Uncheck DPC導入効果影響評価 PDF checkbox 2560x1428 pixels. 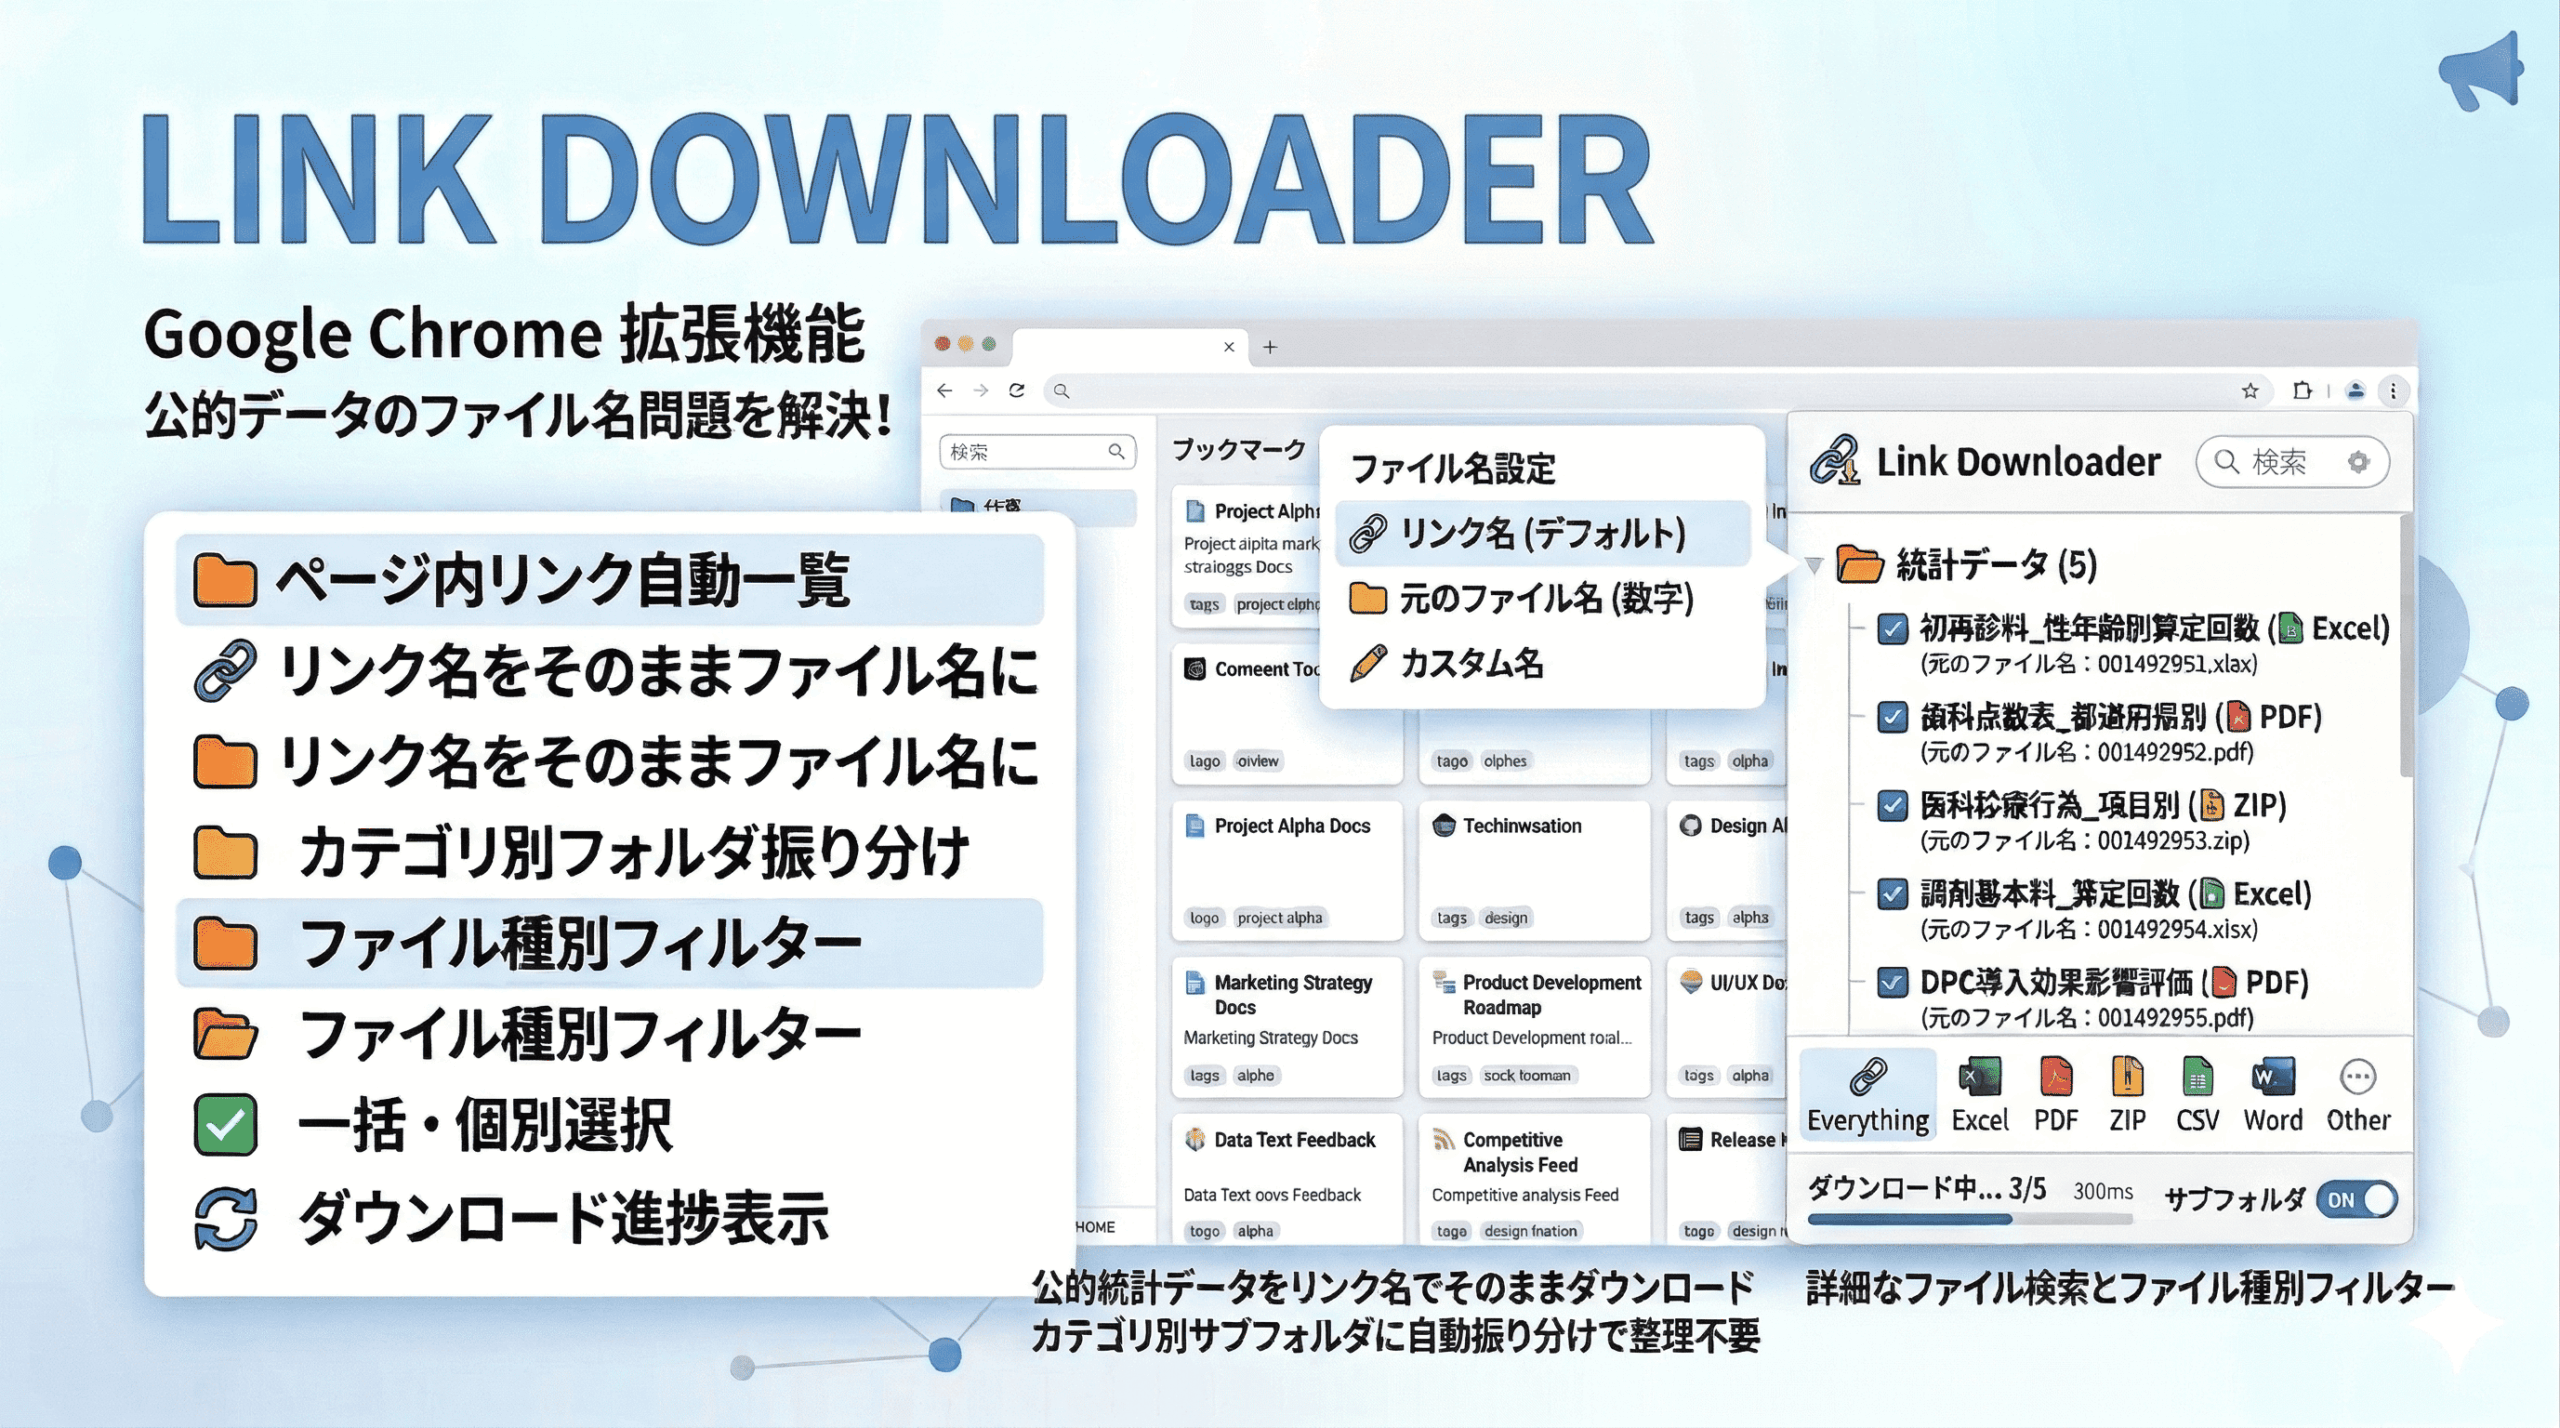(1891, 983)
